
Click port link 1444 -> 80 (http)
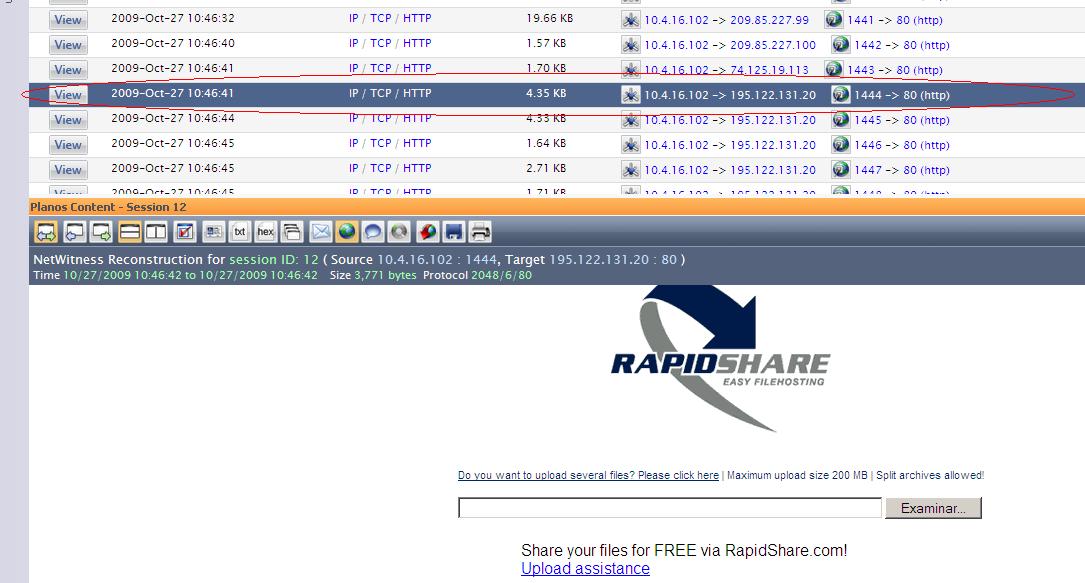pyautogui.click(x=902, y=95)
